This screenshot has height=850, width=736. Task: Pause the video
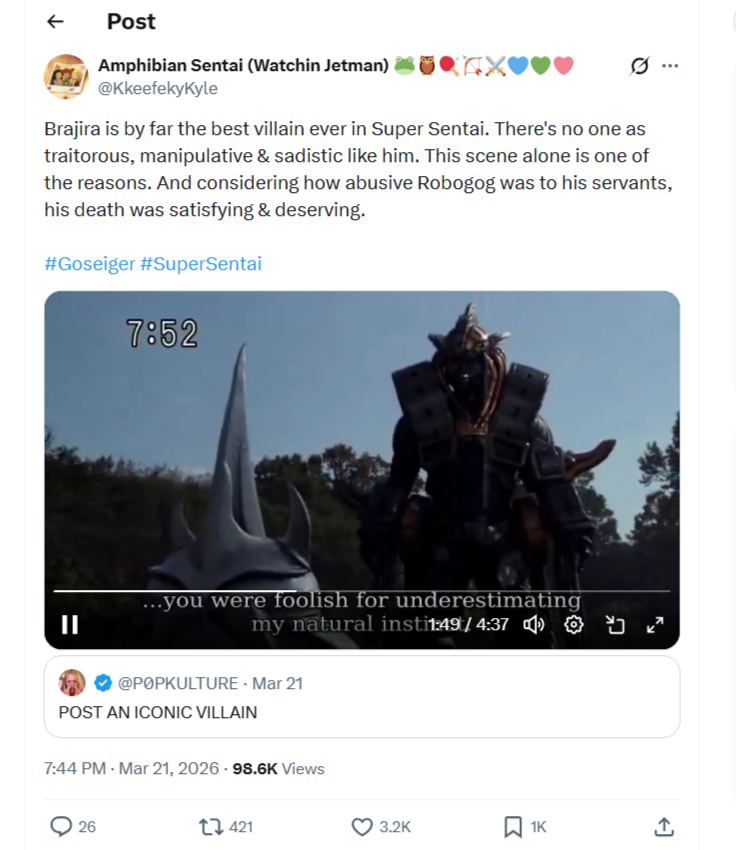click(x=70, y=625)
